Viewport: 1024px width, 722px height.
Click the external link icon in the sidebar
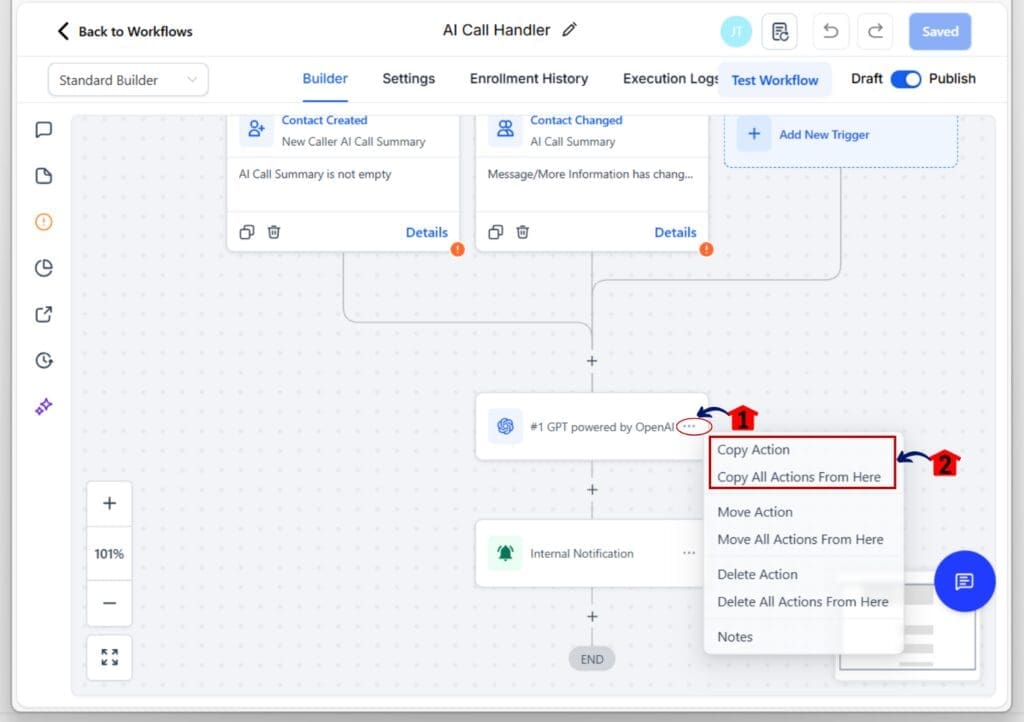pyautogui.click(x=43, y=313)
